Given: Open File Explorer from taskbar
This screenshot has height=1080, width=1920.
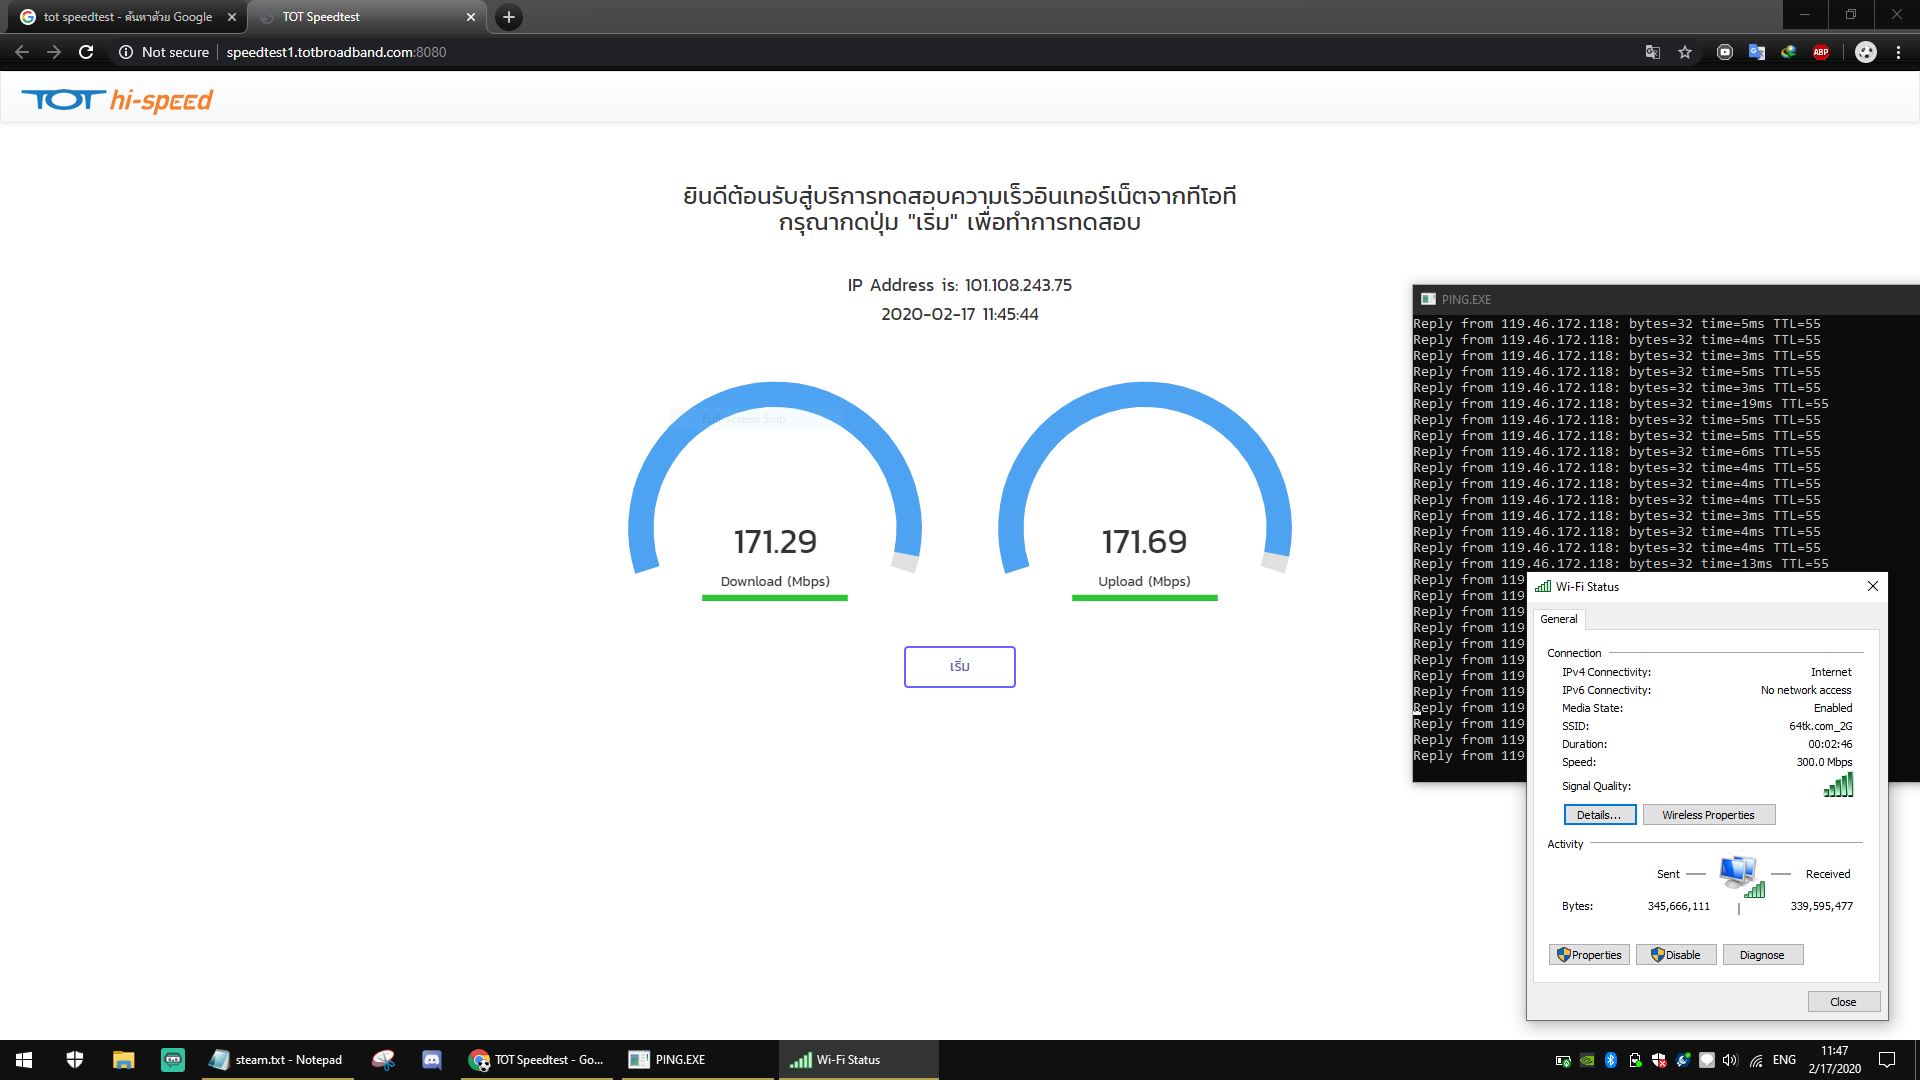Looking at the screenshot, I should click(123, 1060).
